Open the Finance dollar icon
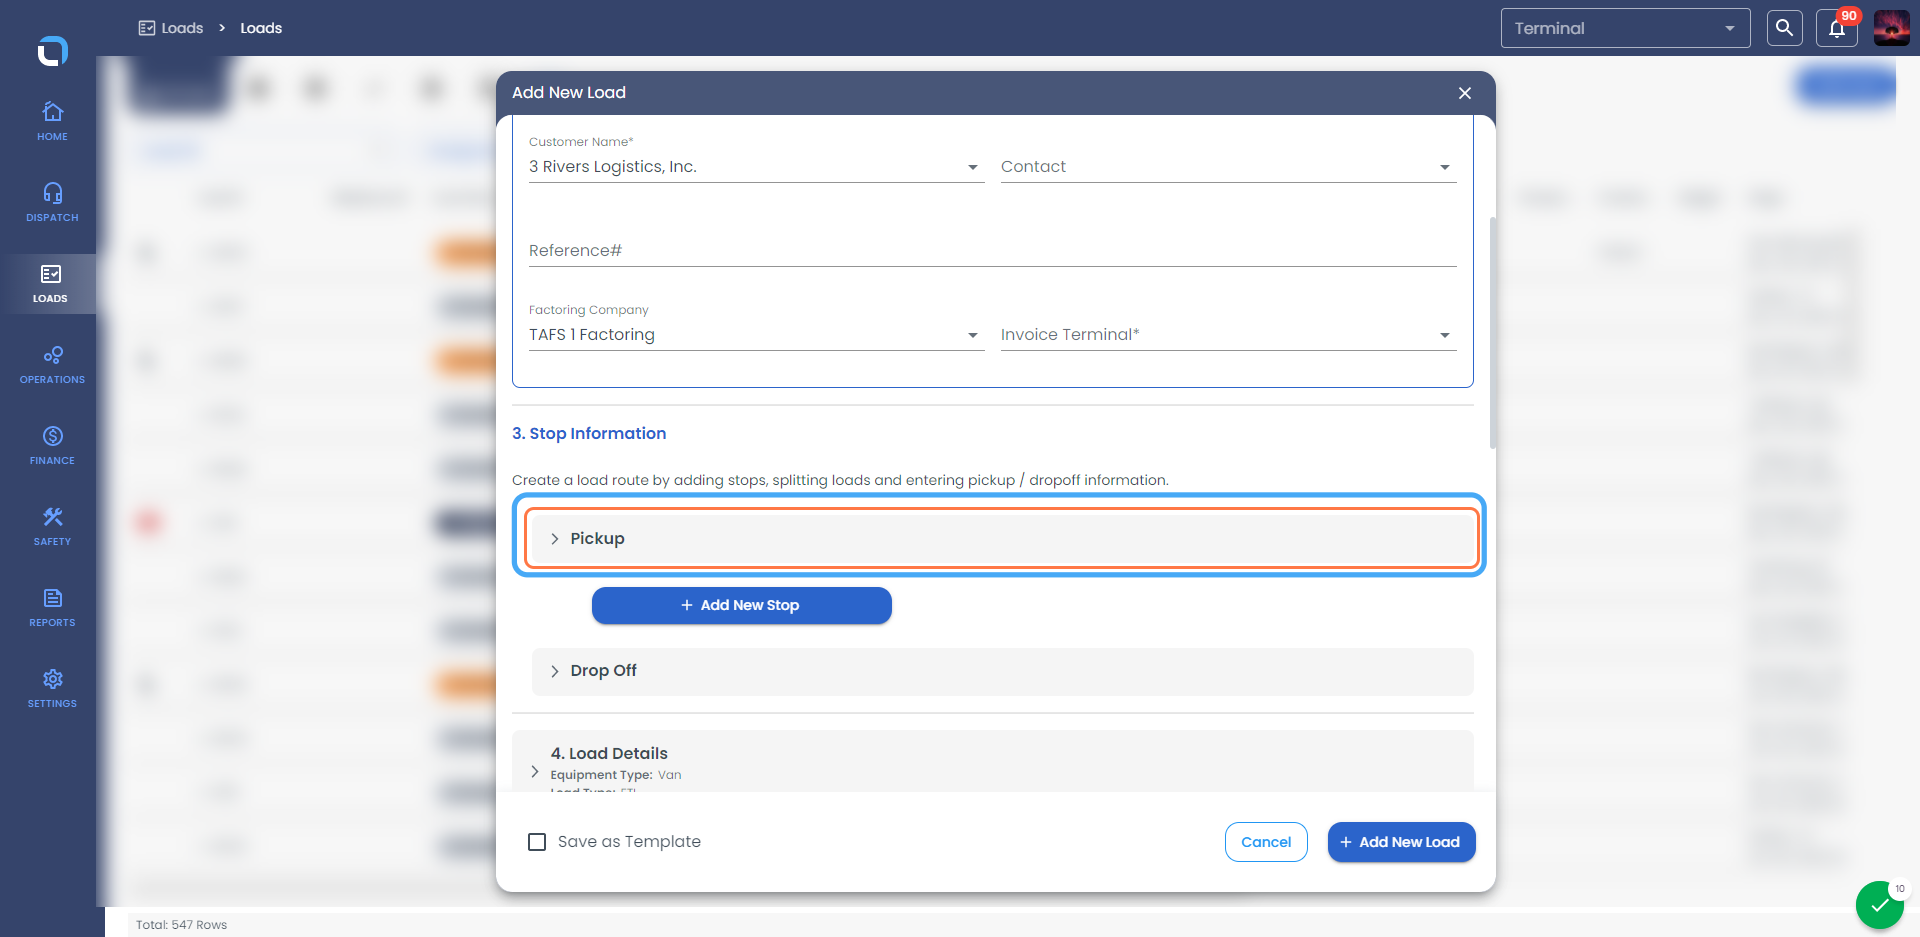 click(x=53, y=436)
